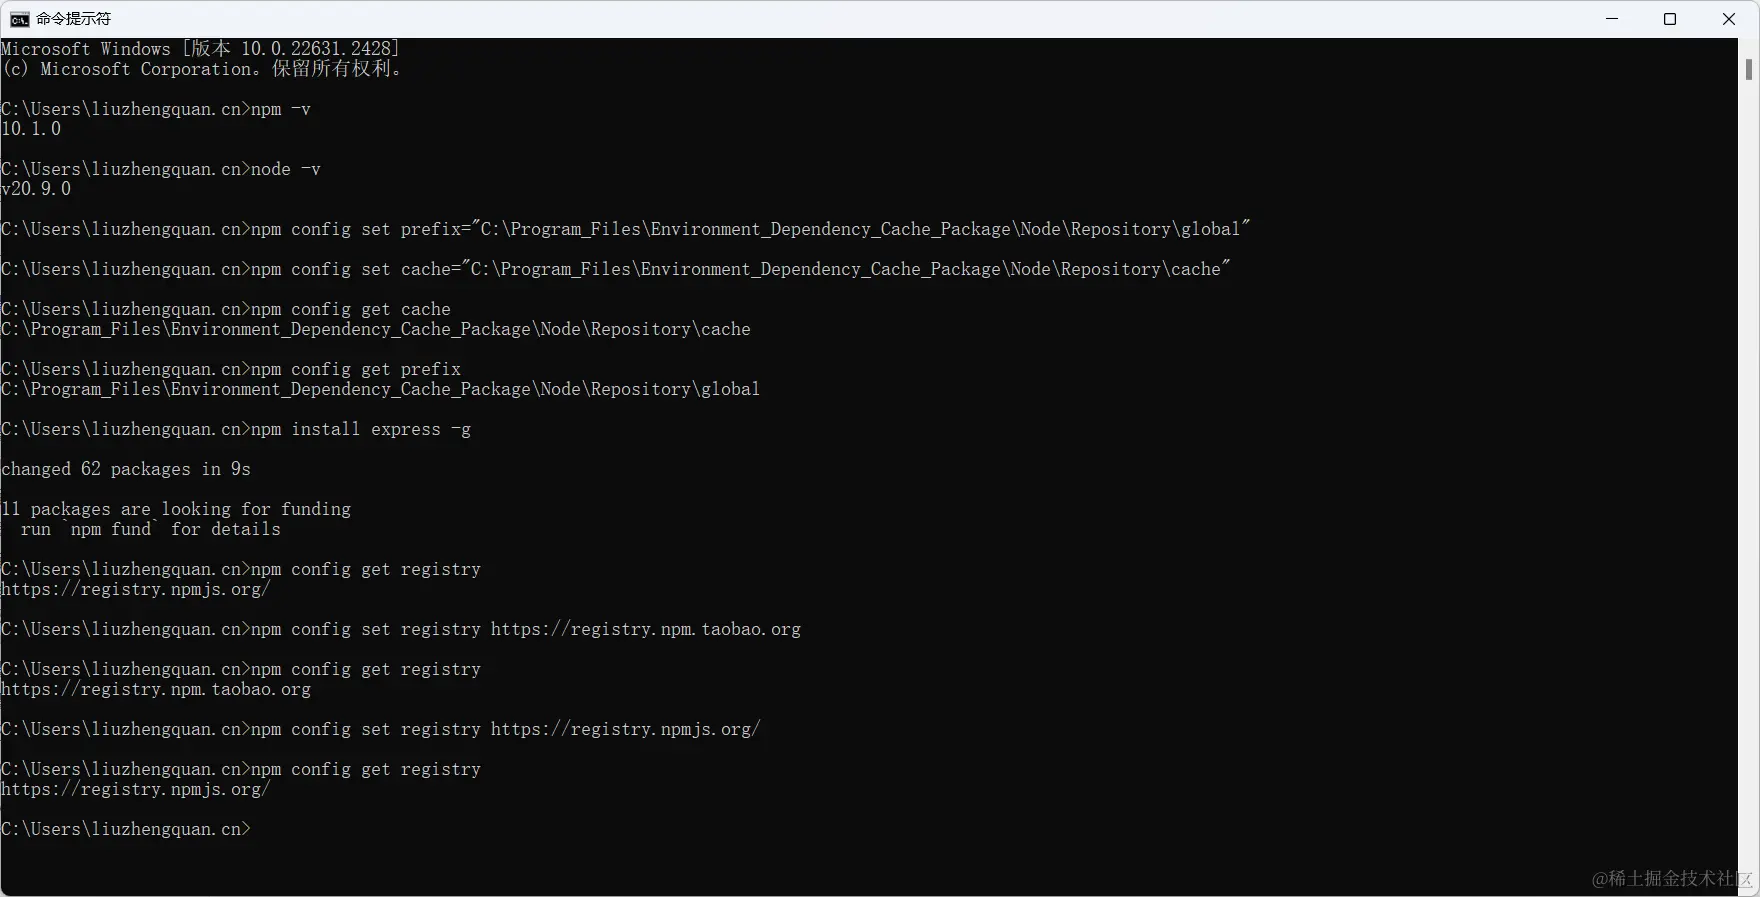Click the '10.1.0' npm version output
Screen dimensions: 1760x897
pyautogui.click(x=31, y=129)
